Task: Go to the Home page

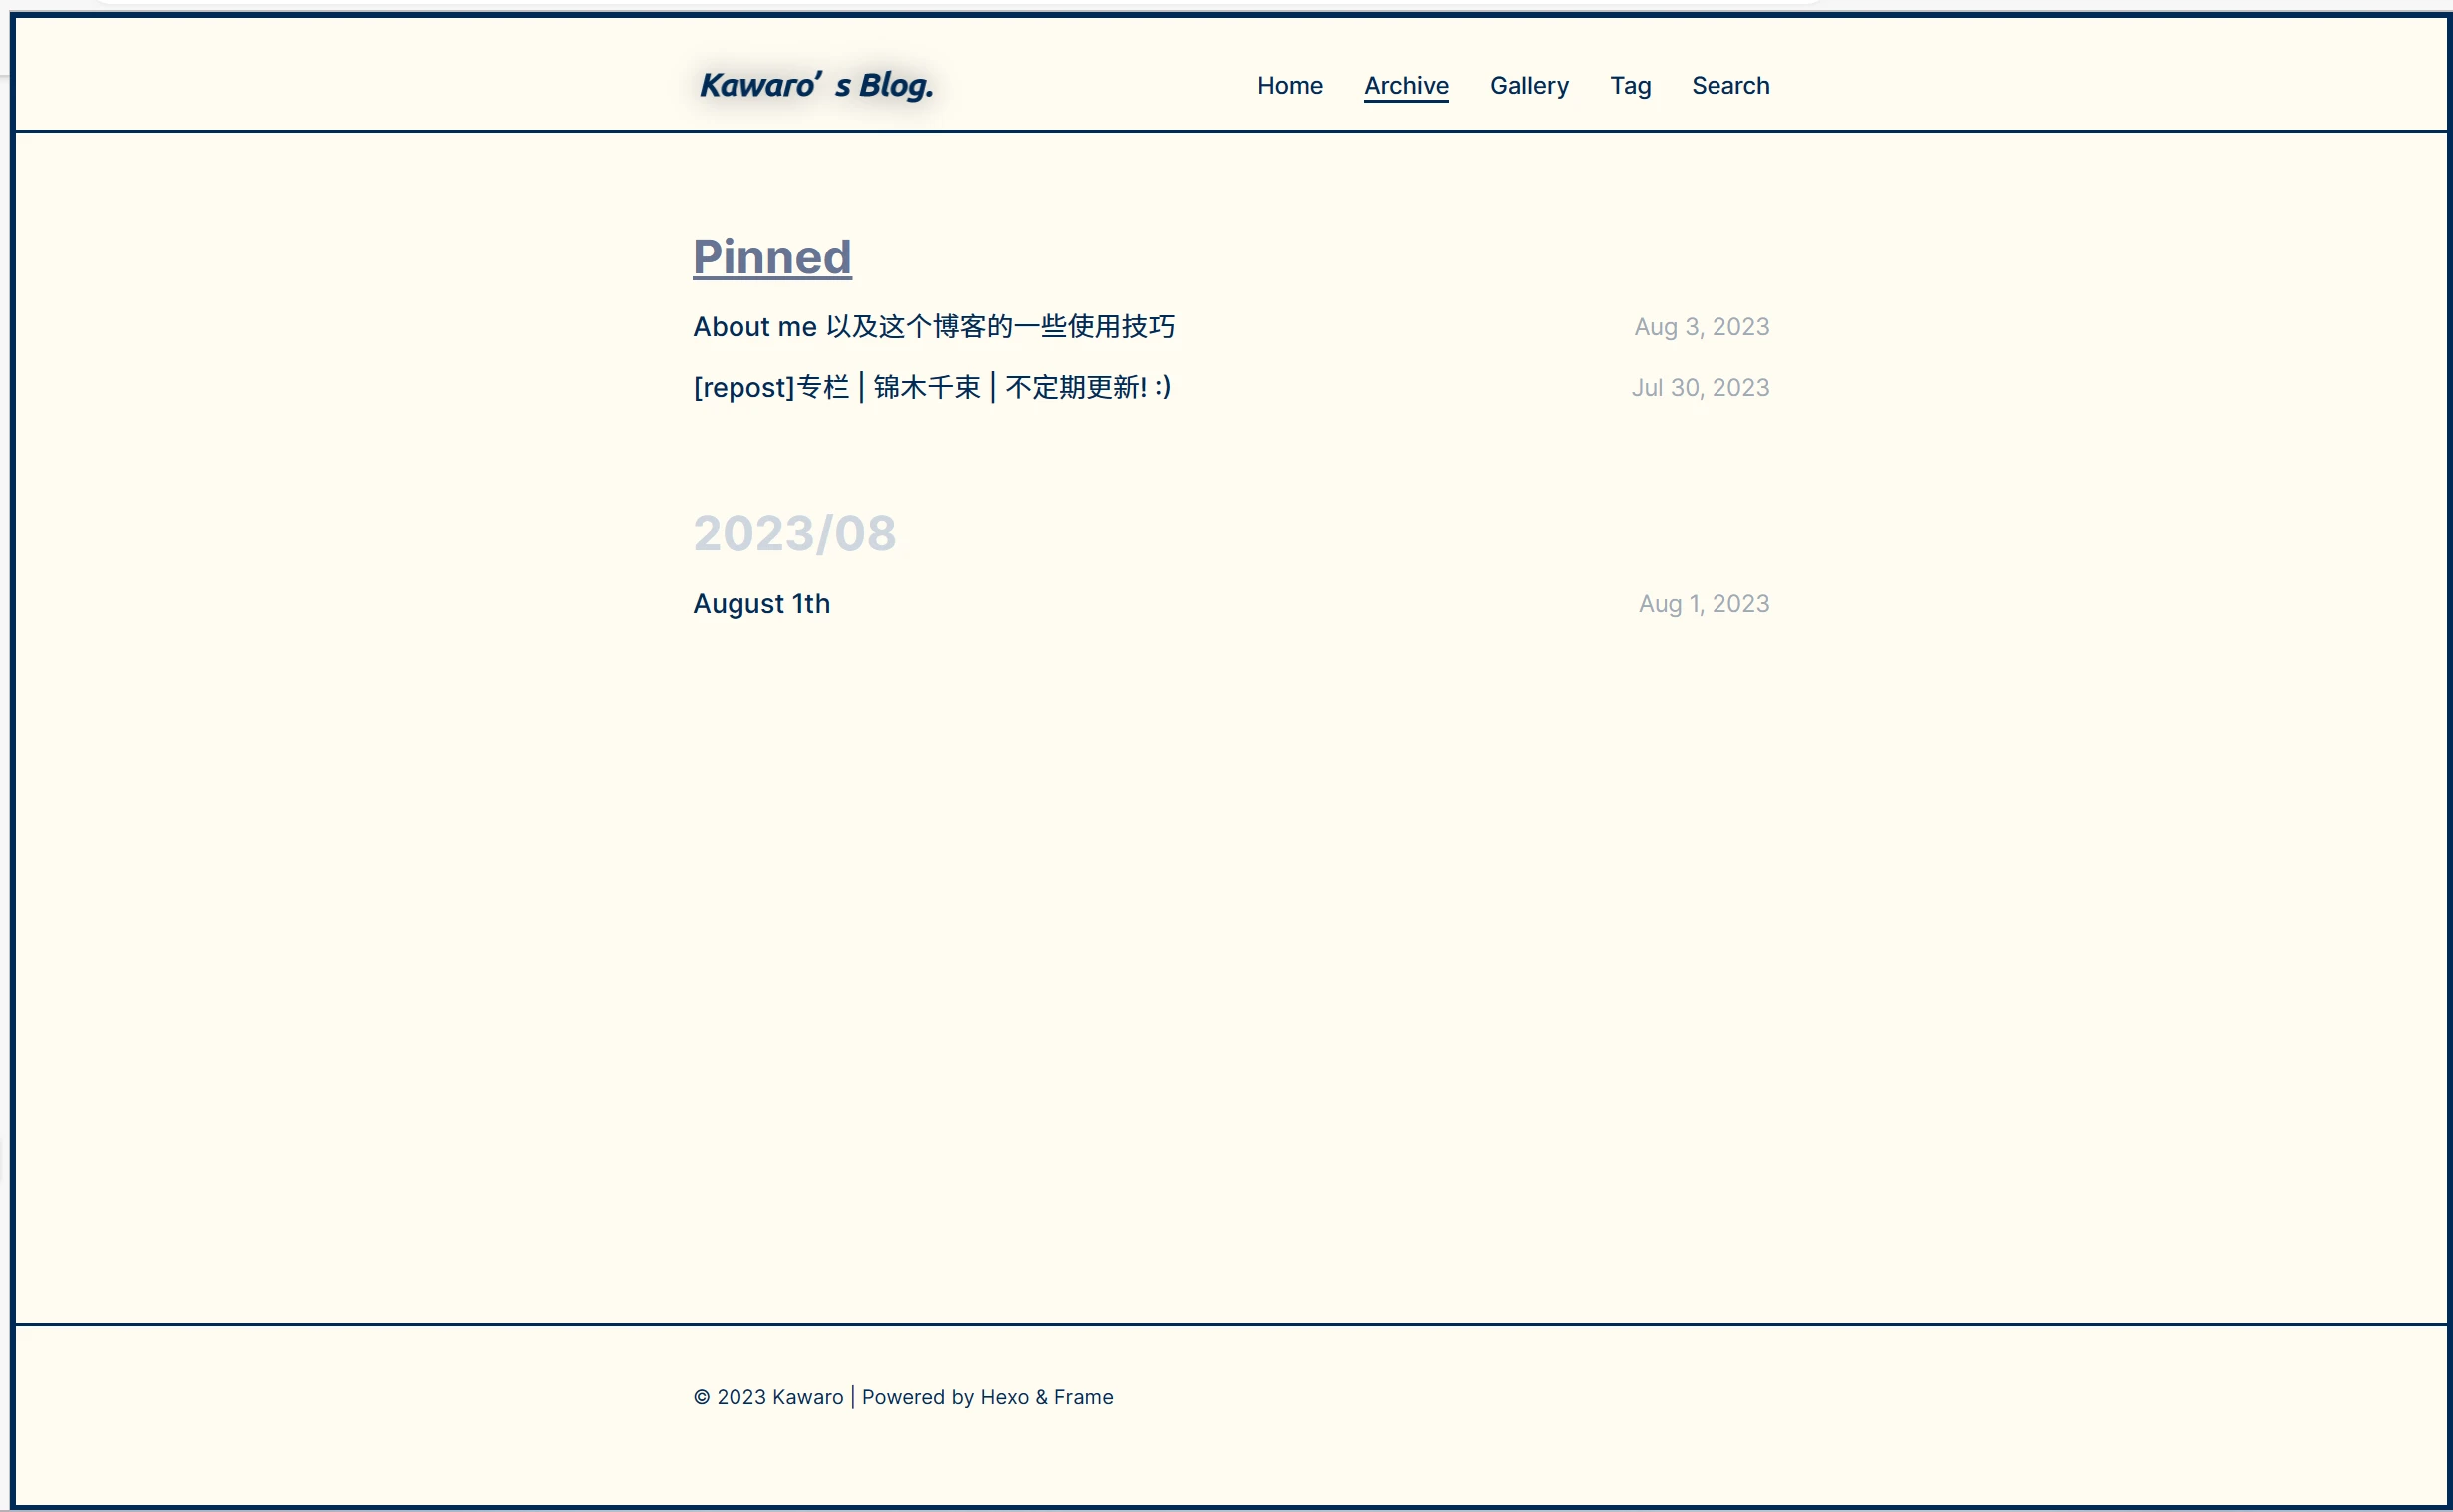Action: [x=1289, y=86]
